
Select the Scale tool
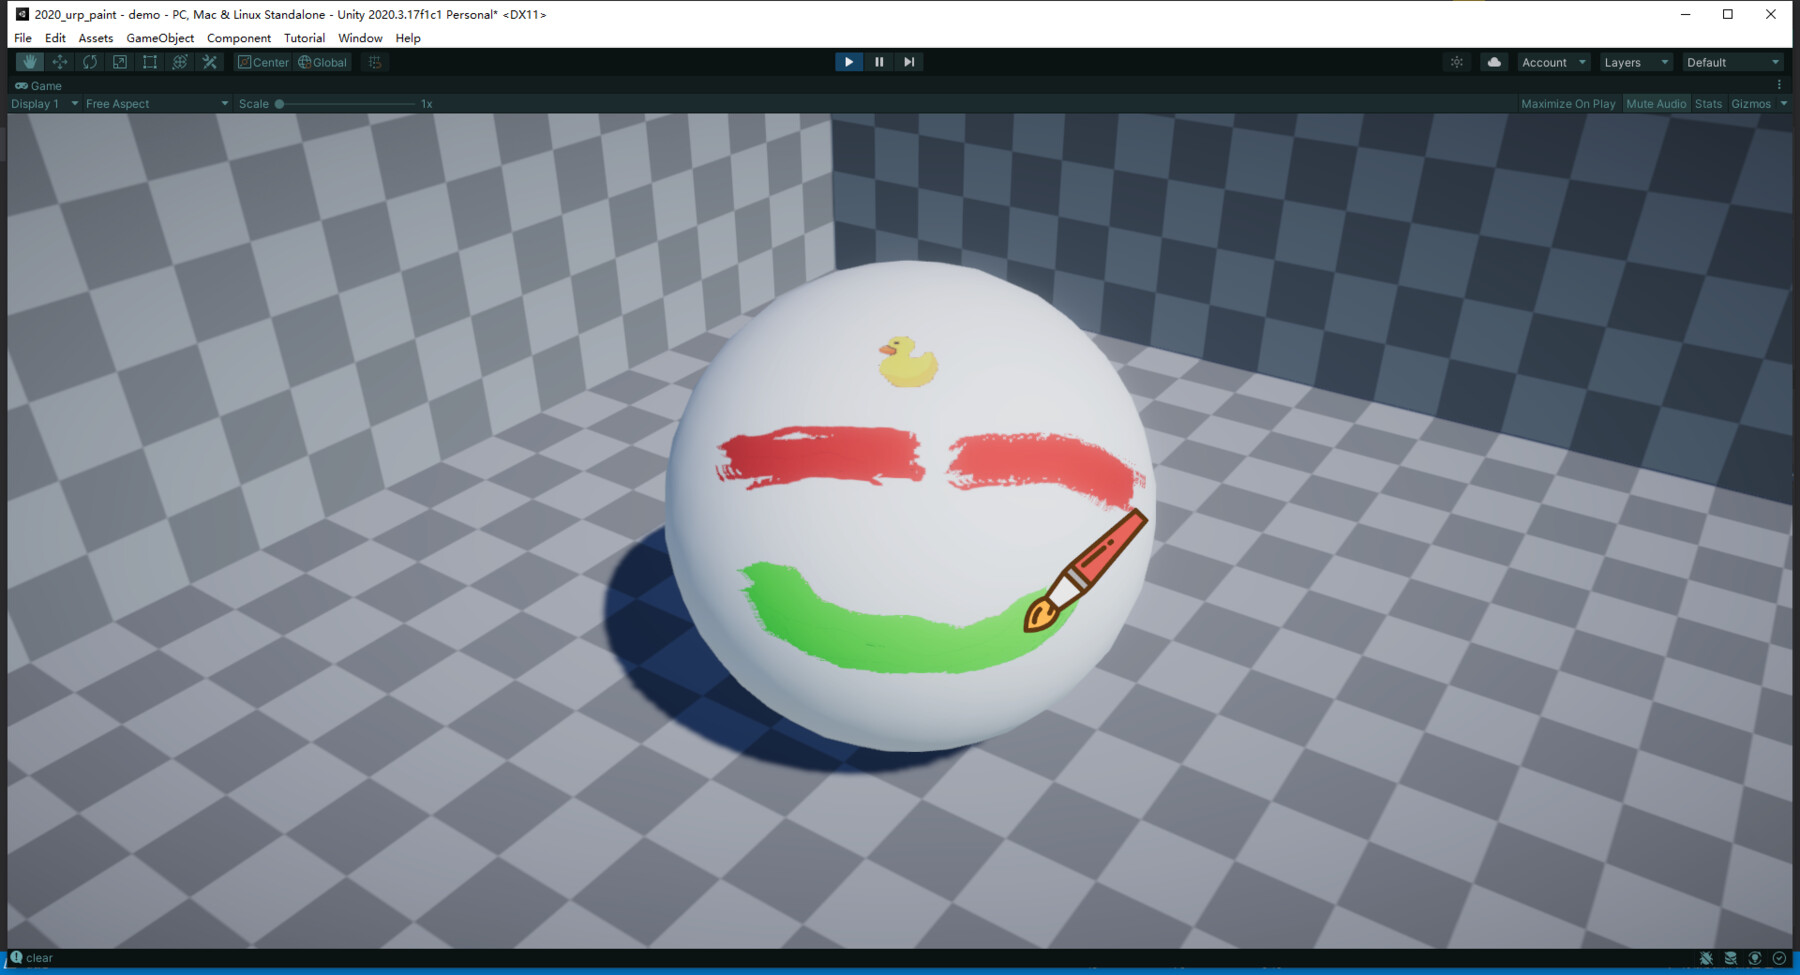point(120,61)
